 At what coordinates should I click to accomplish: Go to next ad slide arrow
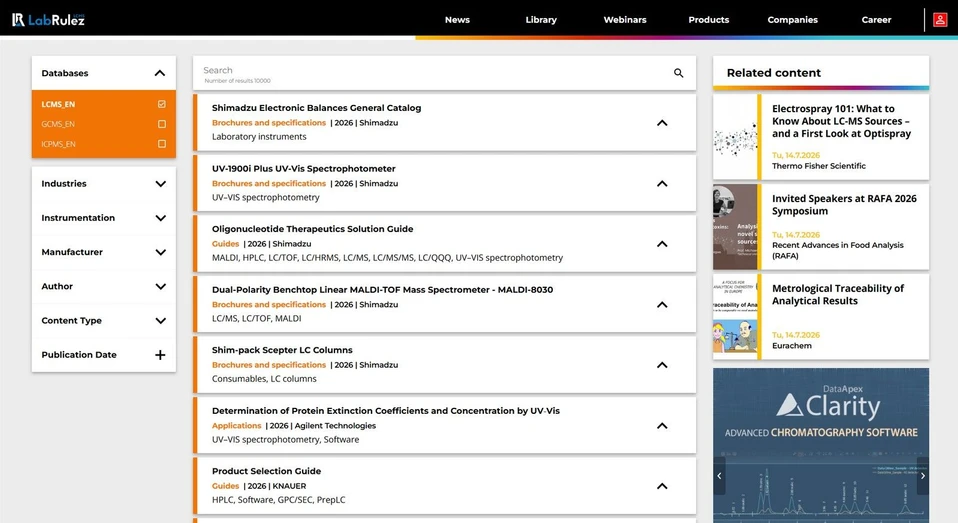923,476
